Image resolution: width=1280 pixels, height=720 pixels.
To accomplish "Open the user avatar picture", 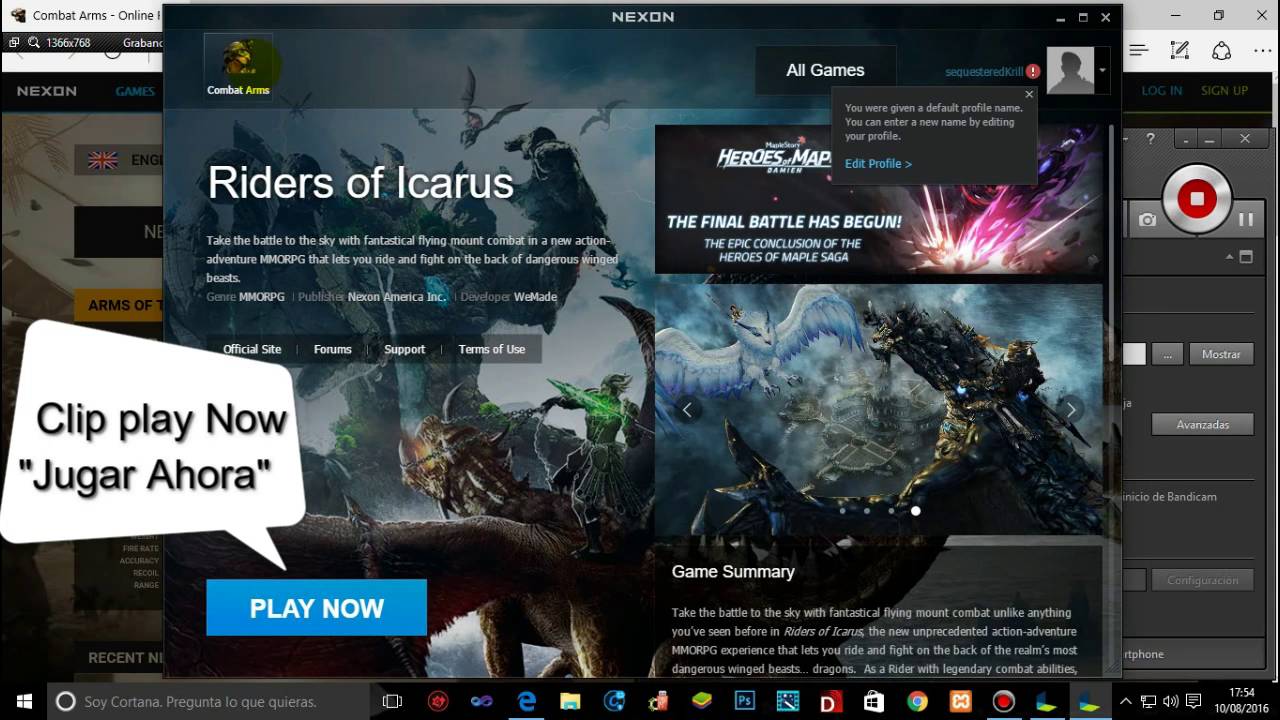I will 1070,70.
